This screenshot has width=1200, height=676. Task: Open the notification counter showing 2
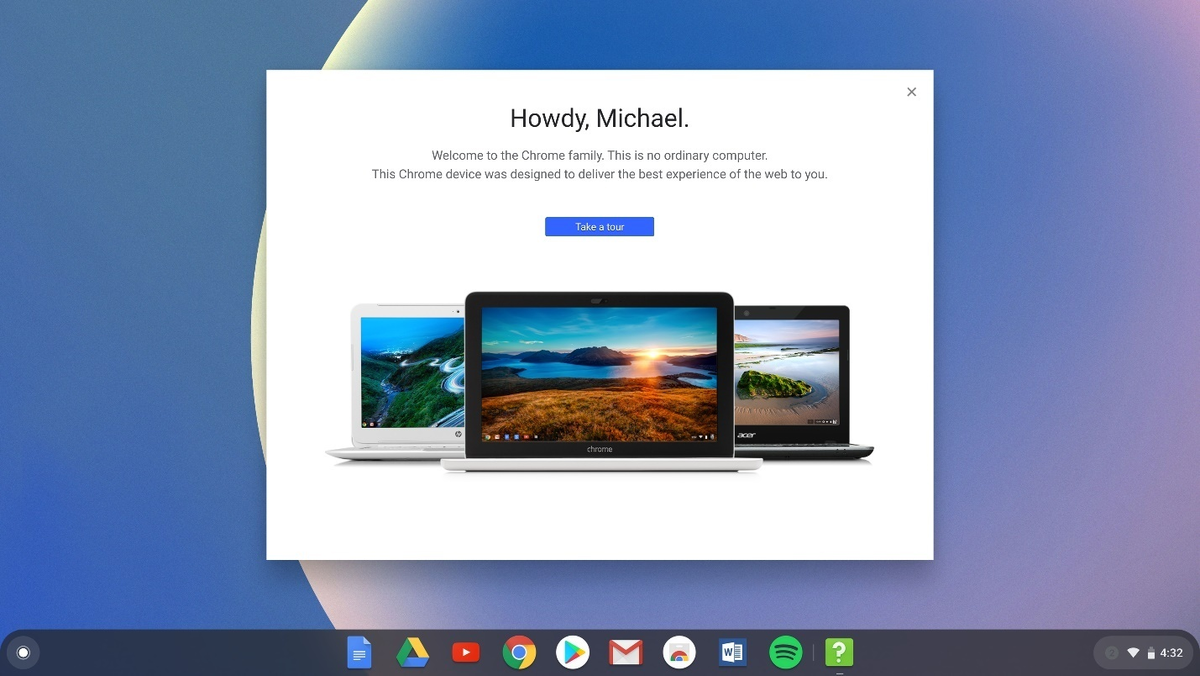click(x=1111, y=653)
